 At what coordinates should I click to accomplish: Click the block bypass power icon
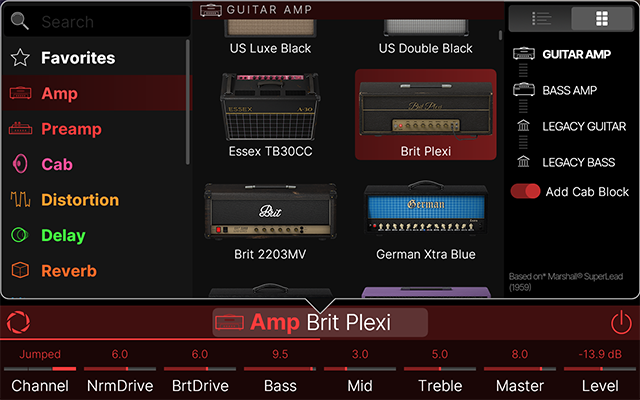621,322
